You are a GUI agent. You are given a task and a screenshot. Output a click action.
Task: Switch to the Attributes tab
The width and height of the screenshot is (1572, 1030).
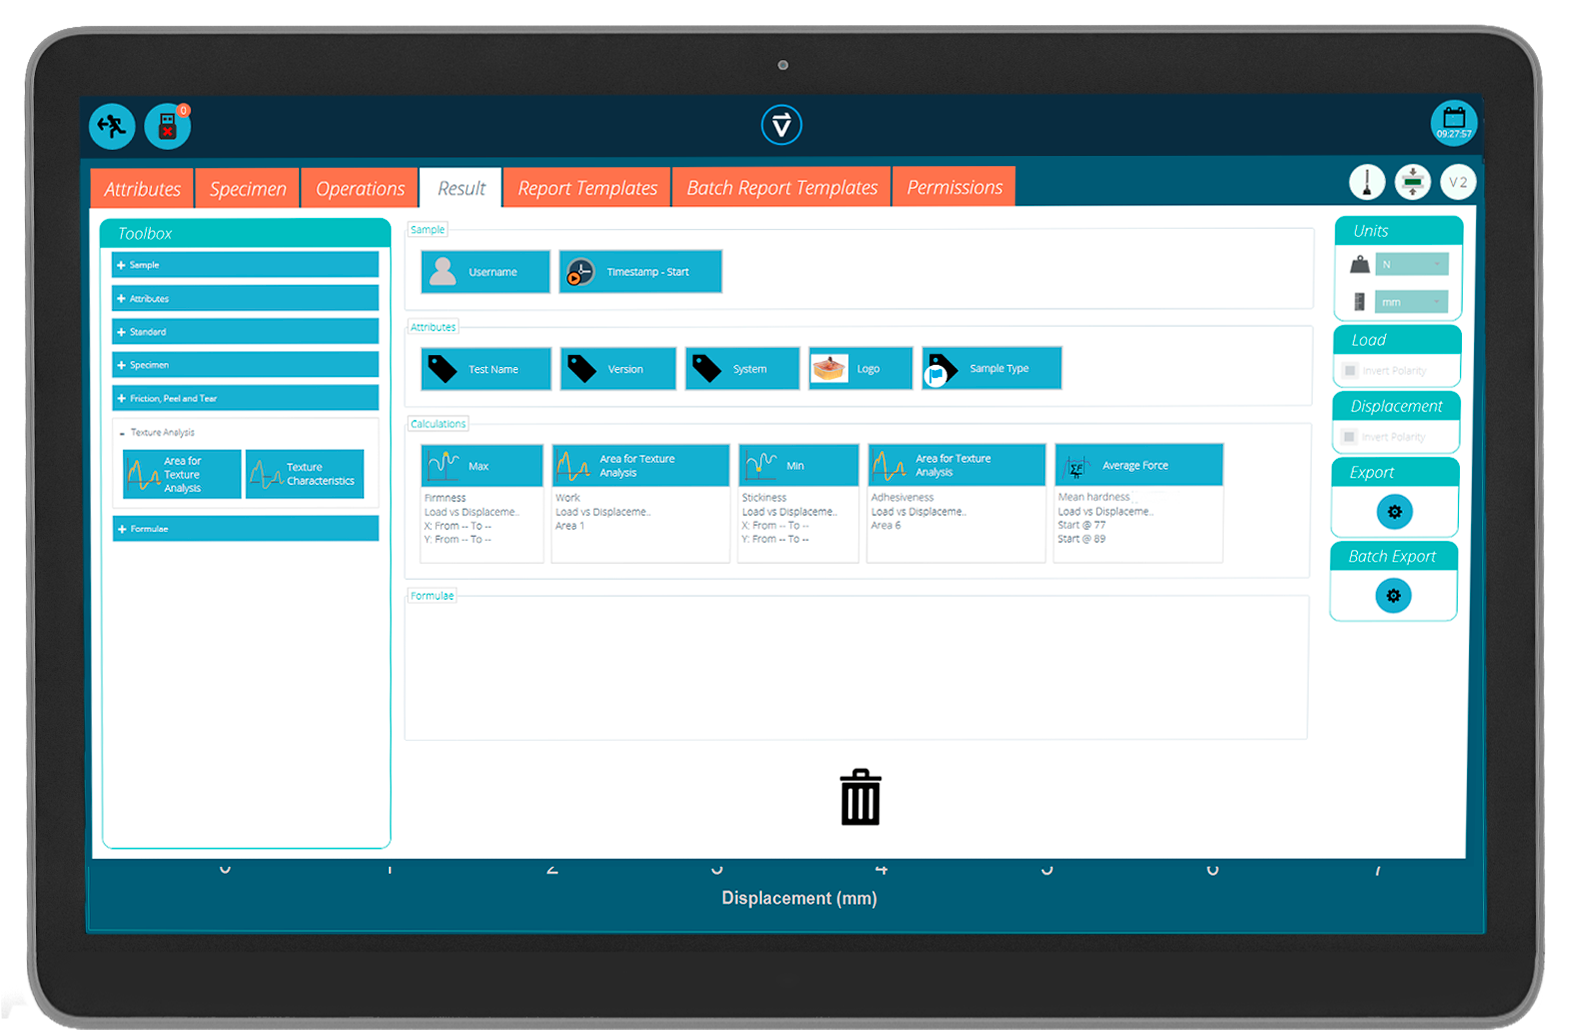[x=142, y=188]
